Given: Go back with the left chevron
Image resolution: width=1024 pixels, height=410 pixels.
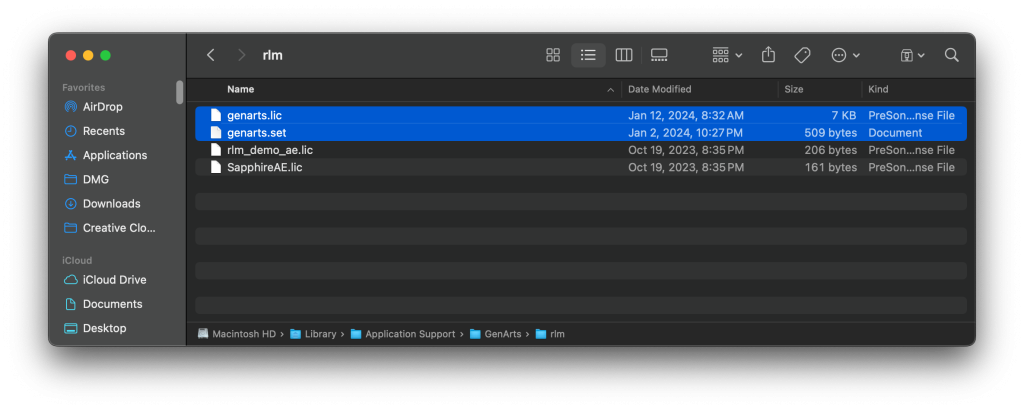Looking at the screenshot, I should tap(210, 55).
